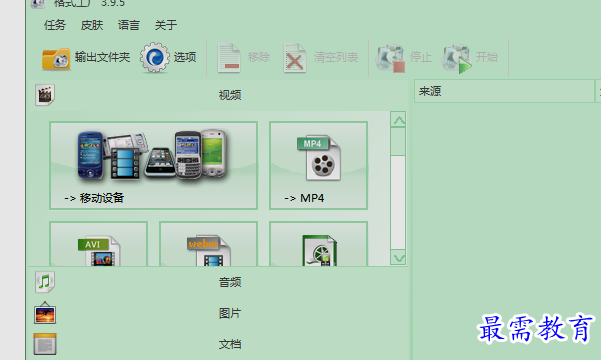Click the 选项 text label
Viewport: 601px width, 360px height.
pos(185,57)
